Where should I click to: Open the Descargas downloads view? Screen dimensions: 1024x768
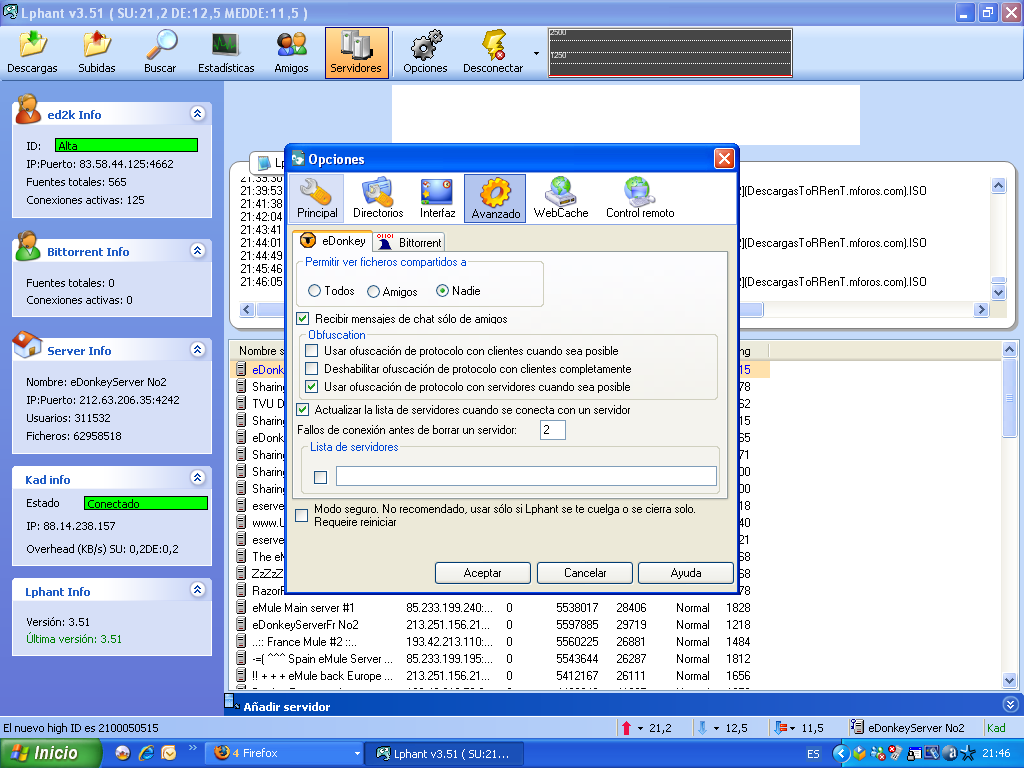click(x=32, y=52)
